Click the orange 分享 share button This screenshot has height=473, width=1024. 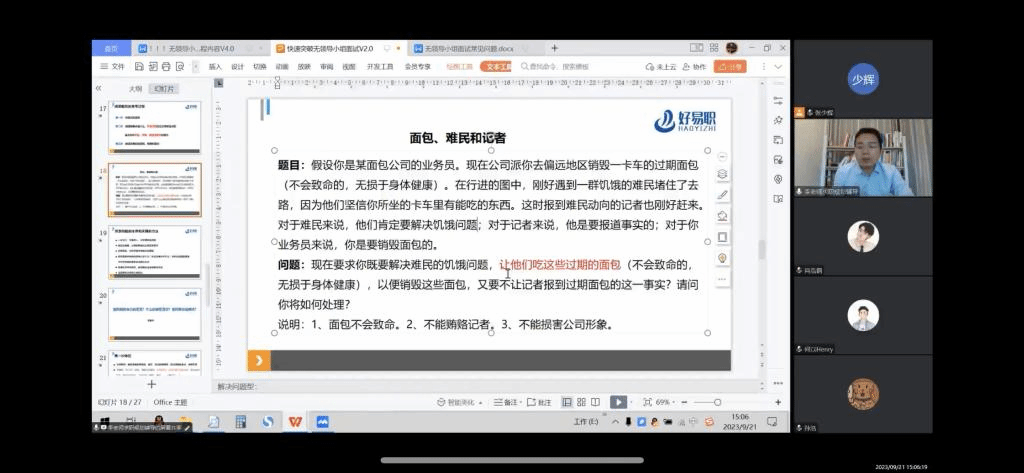[x=731, y=67]
